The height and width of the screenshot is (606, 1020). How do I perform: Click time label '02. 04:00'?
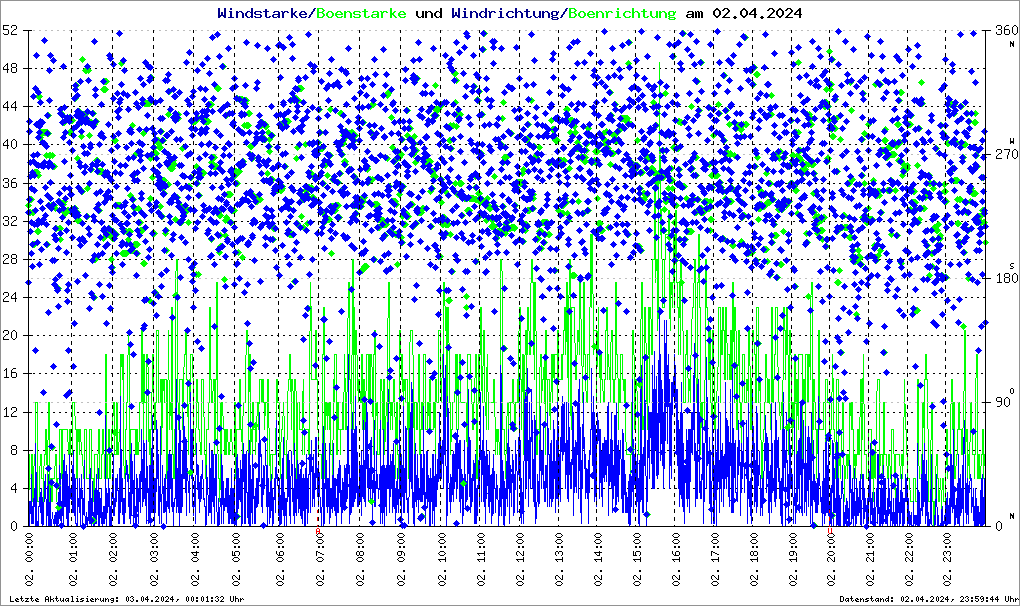pyautogui.click(x=195, y=559)
